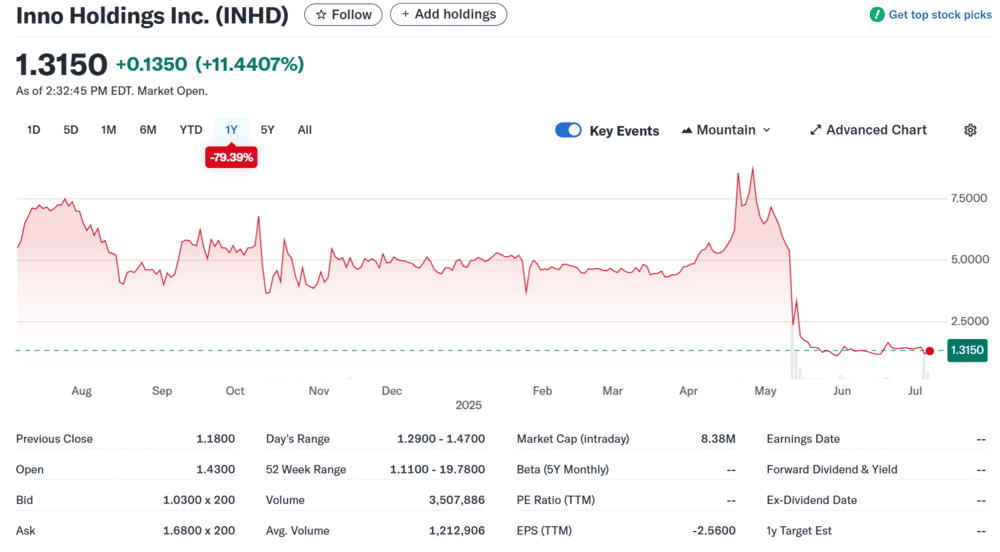
Task: Switch chart to 1M range
Action: click(x=108, y=130)
